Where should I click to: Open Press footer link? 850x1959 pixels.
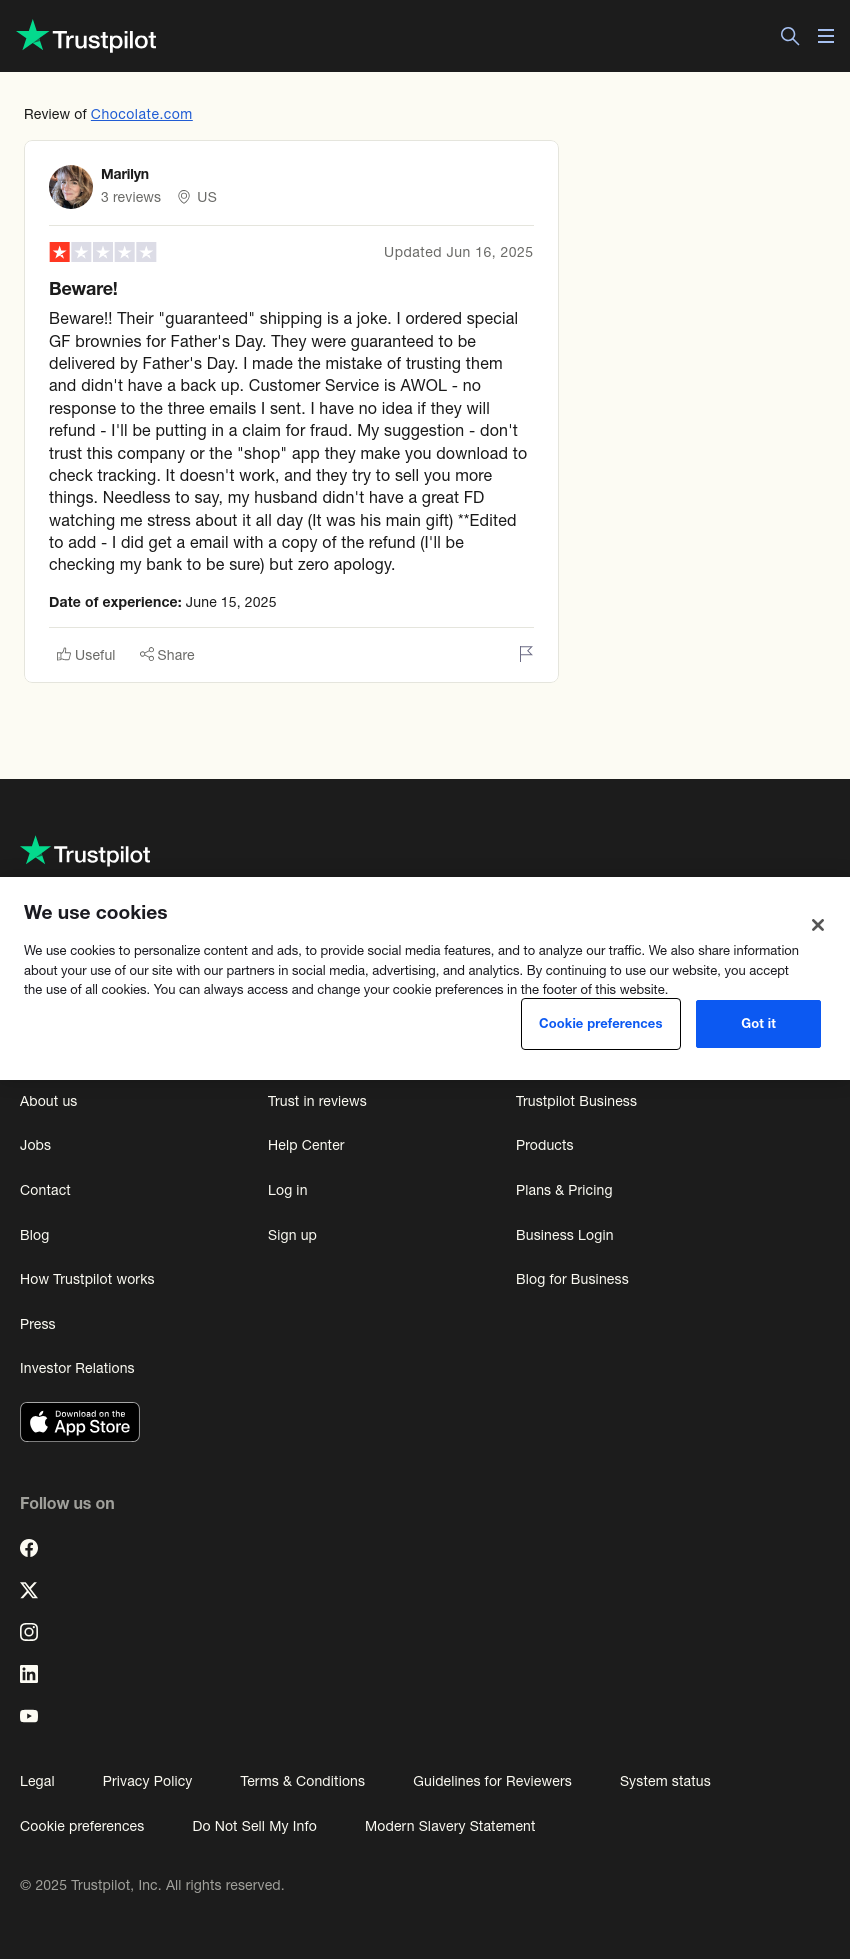[x=38, y=1324]
